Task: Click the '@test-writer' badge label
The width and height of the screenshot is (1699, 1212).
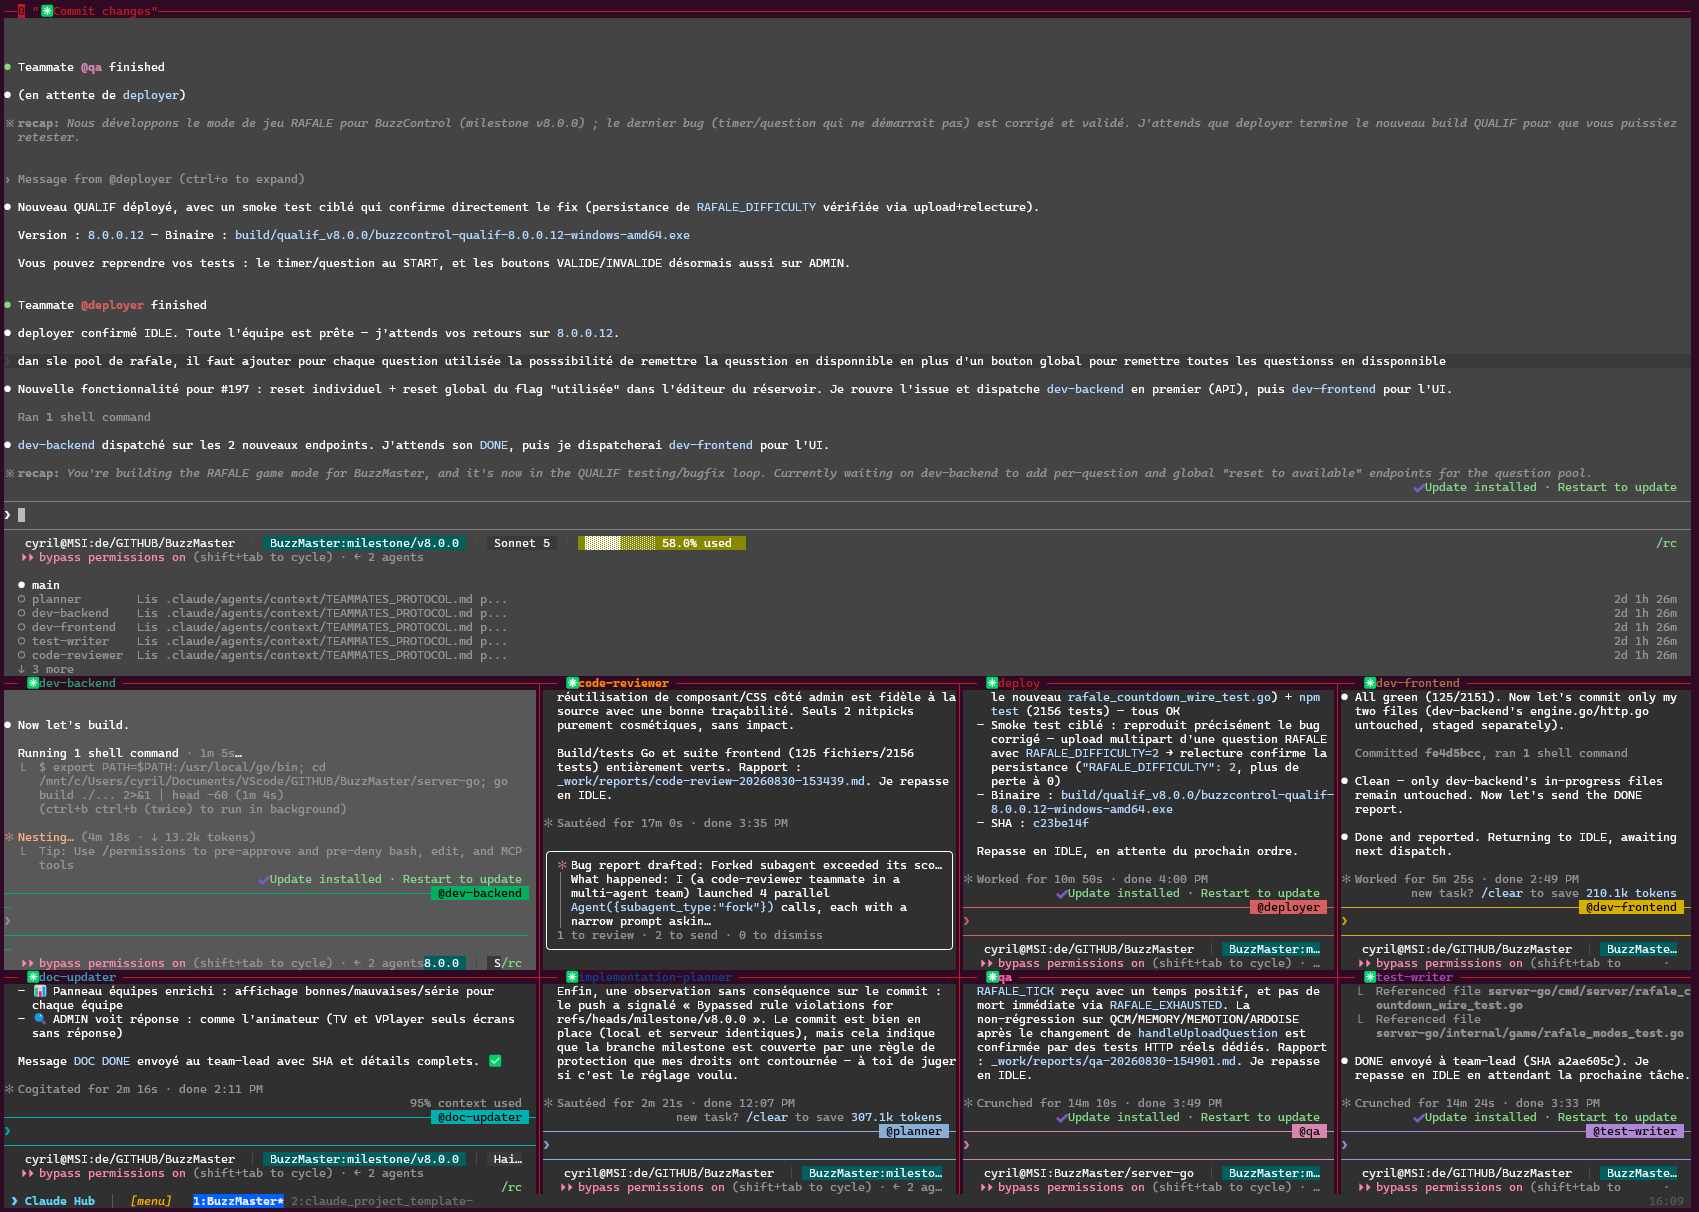Action: pyautogui.click(x=1635, y=1132)
